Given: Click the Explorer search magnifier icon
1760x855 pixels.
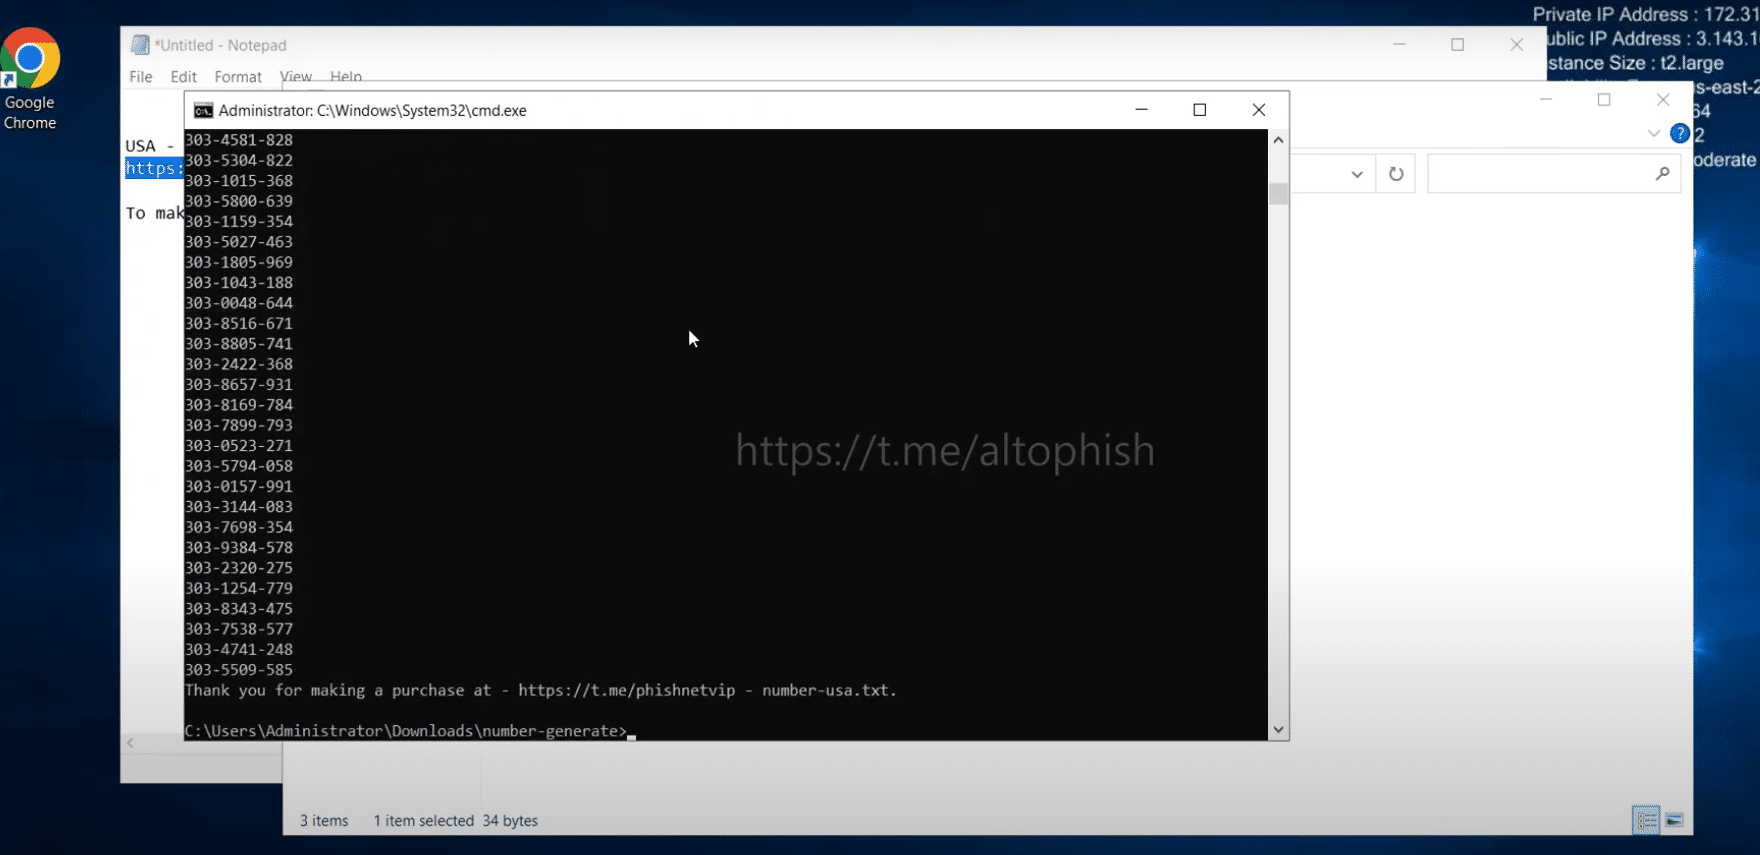Looking at the screenshot, I should 1662,174.
